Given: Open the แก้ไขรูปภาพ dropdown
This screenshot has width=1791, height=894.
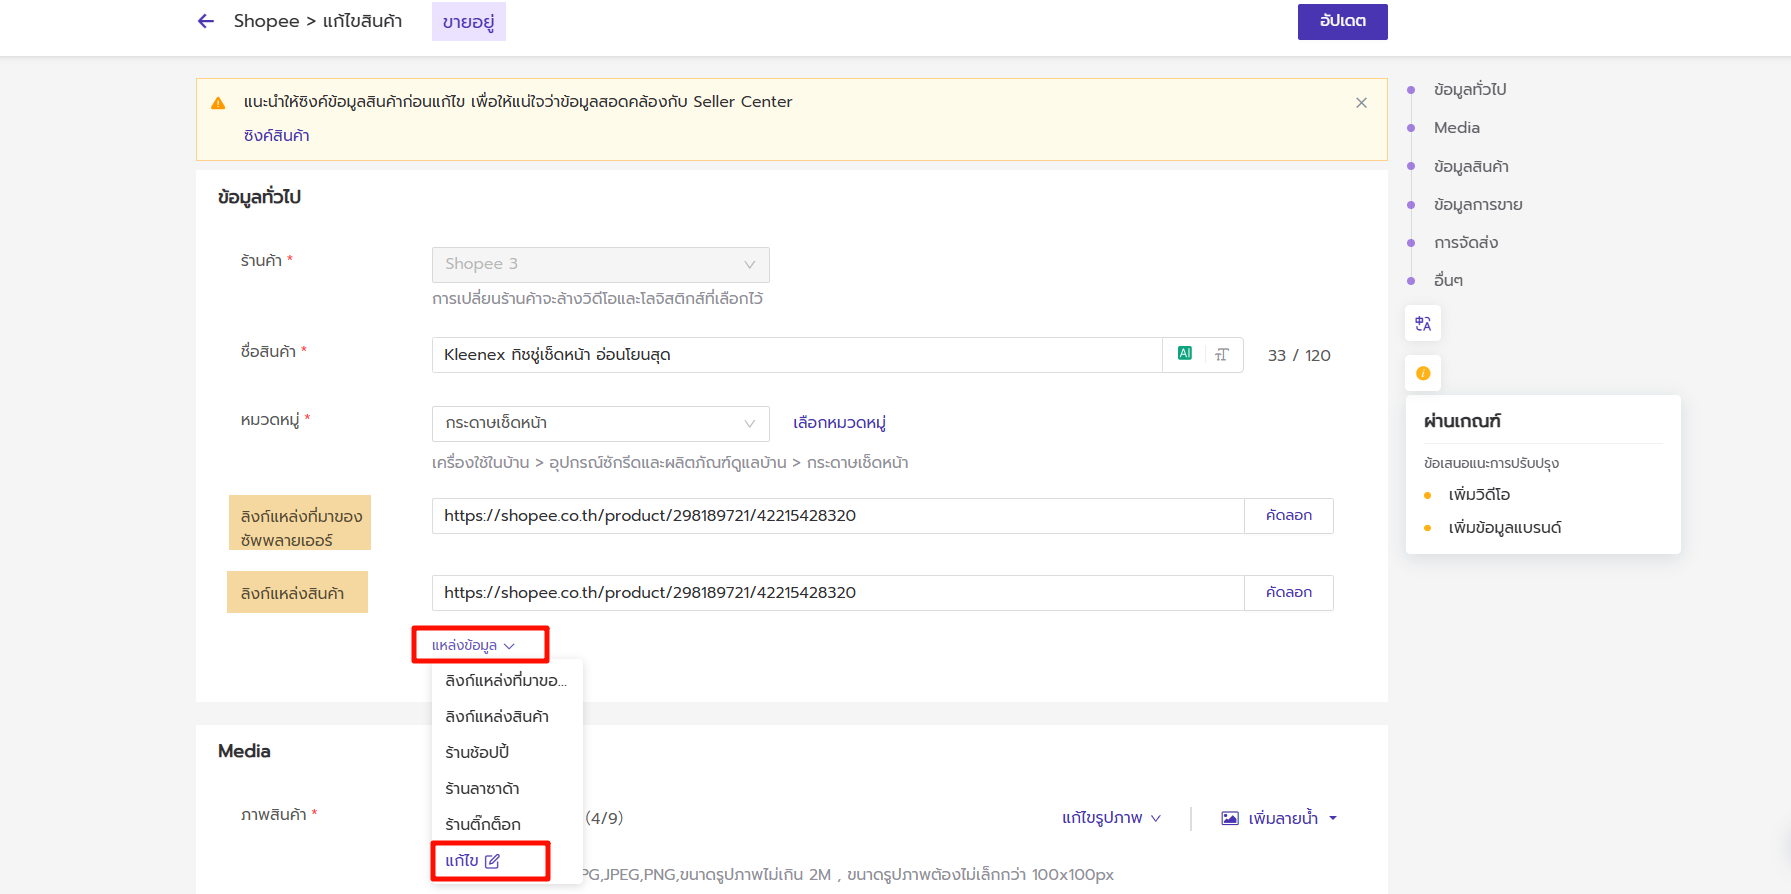Looking at the screenshot, I should 1111,818.
